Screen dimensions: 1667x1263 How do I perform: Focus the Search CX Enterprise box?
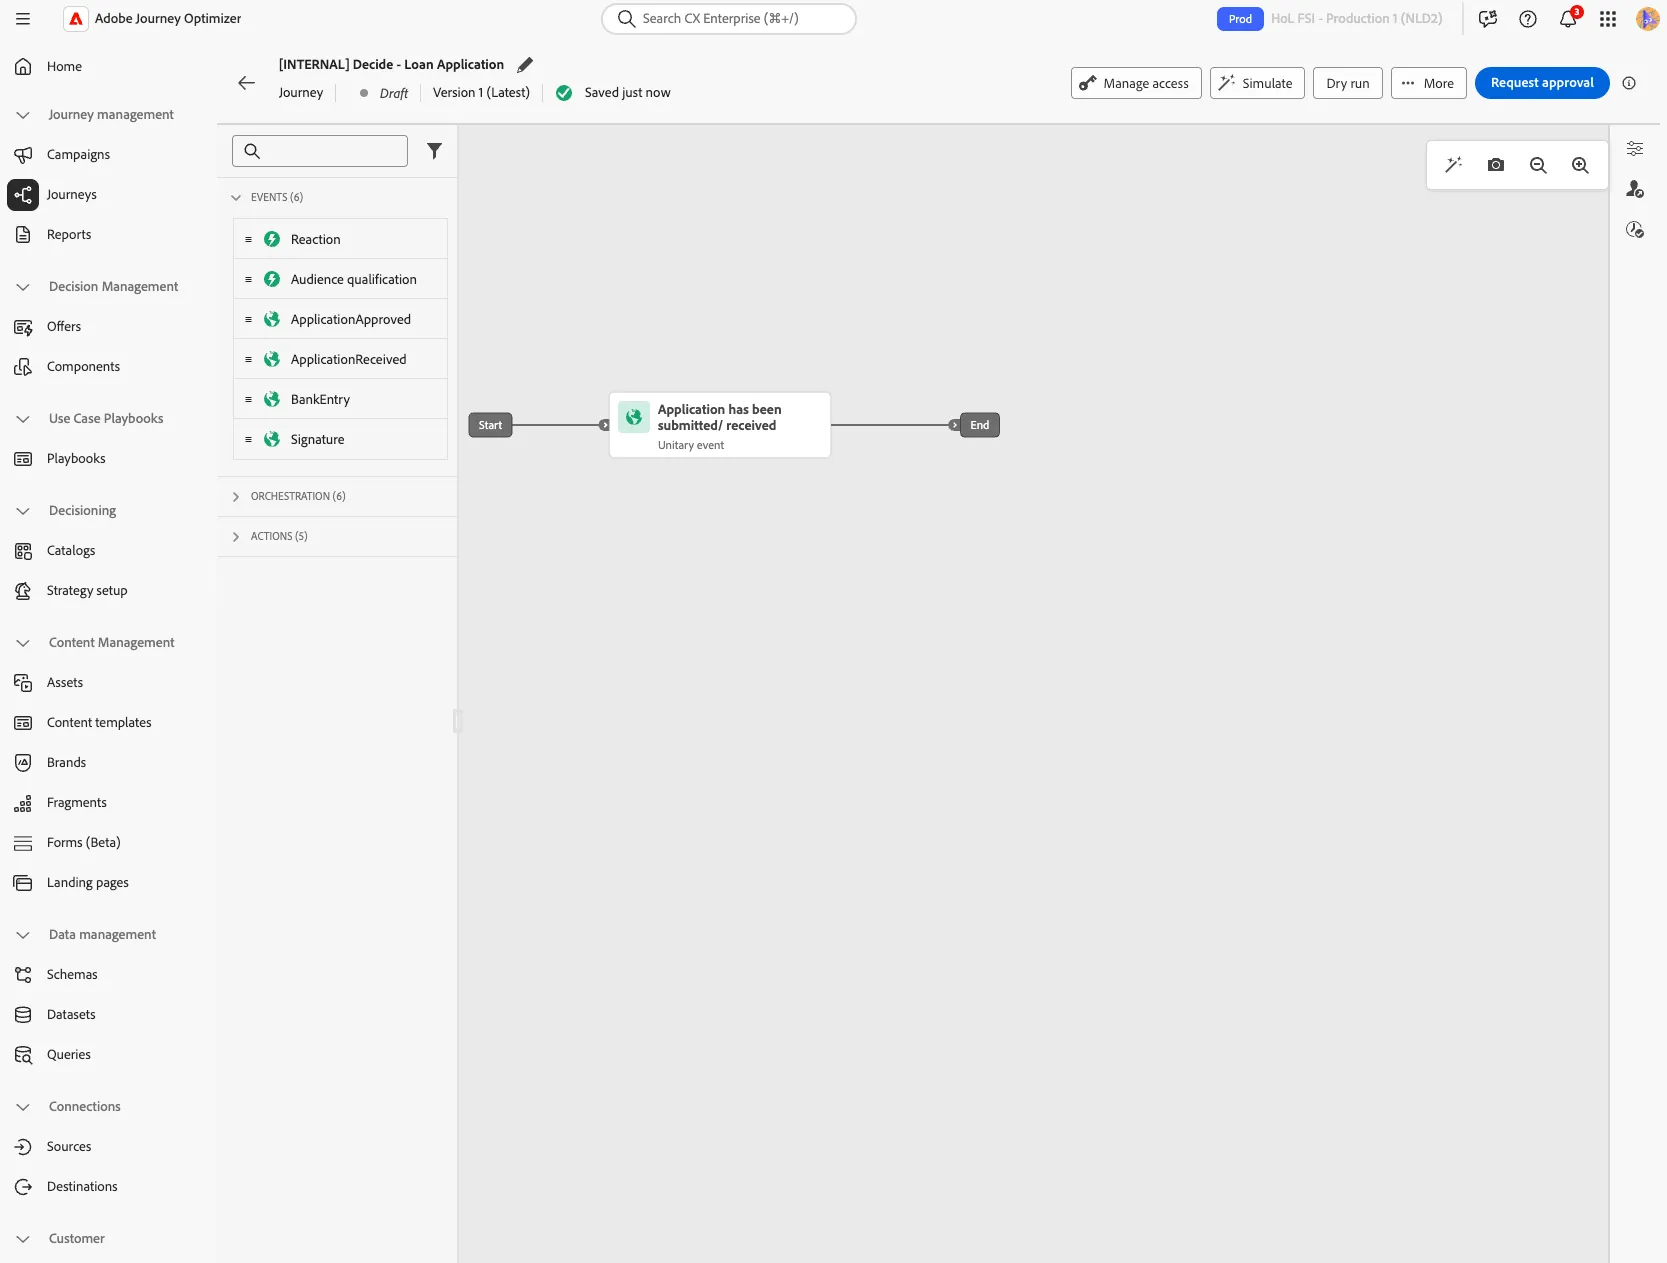(729, 19)
